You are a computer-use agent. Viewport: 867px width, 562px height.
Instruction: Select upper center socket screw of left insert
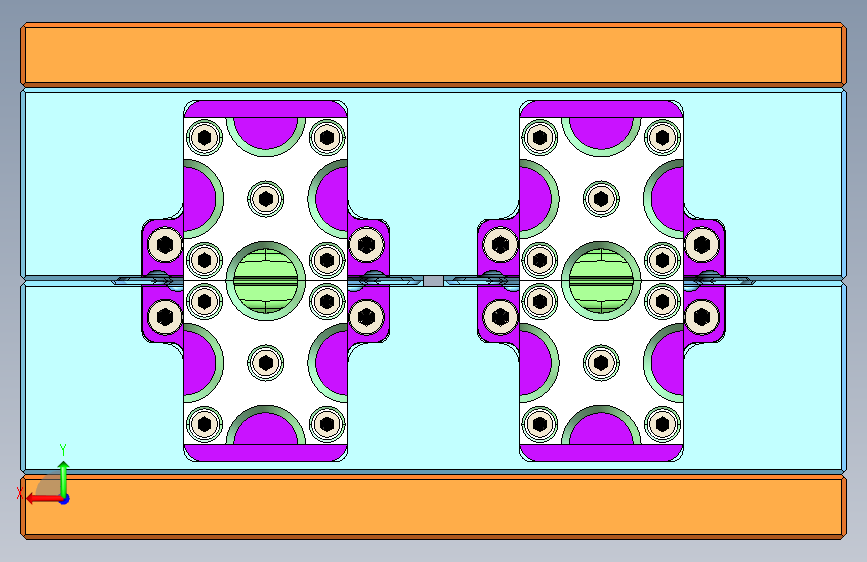coord(265,199)
